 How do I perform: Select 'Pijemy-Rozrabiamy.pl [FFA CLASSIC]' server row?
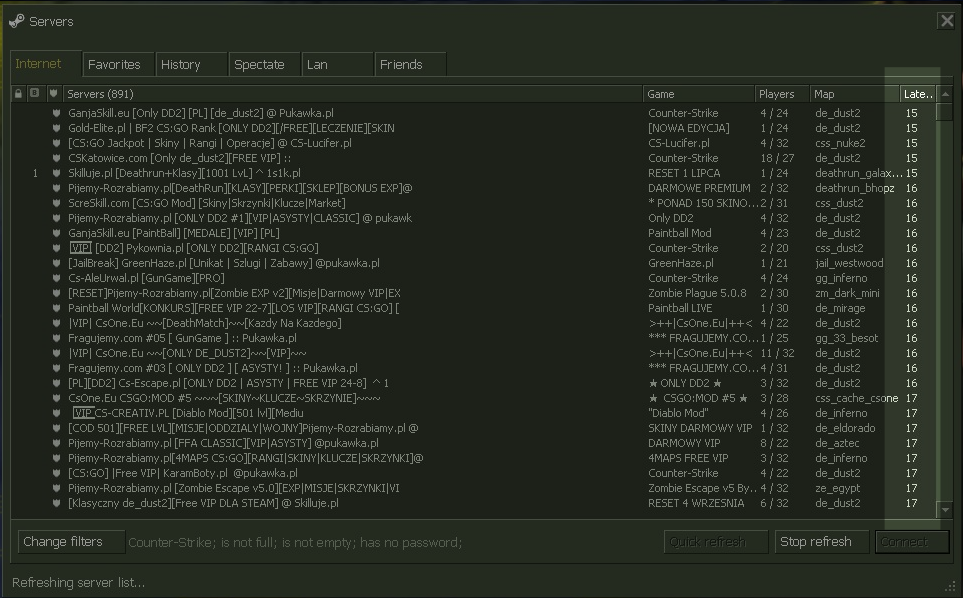coord(473,443)
